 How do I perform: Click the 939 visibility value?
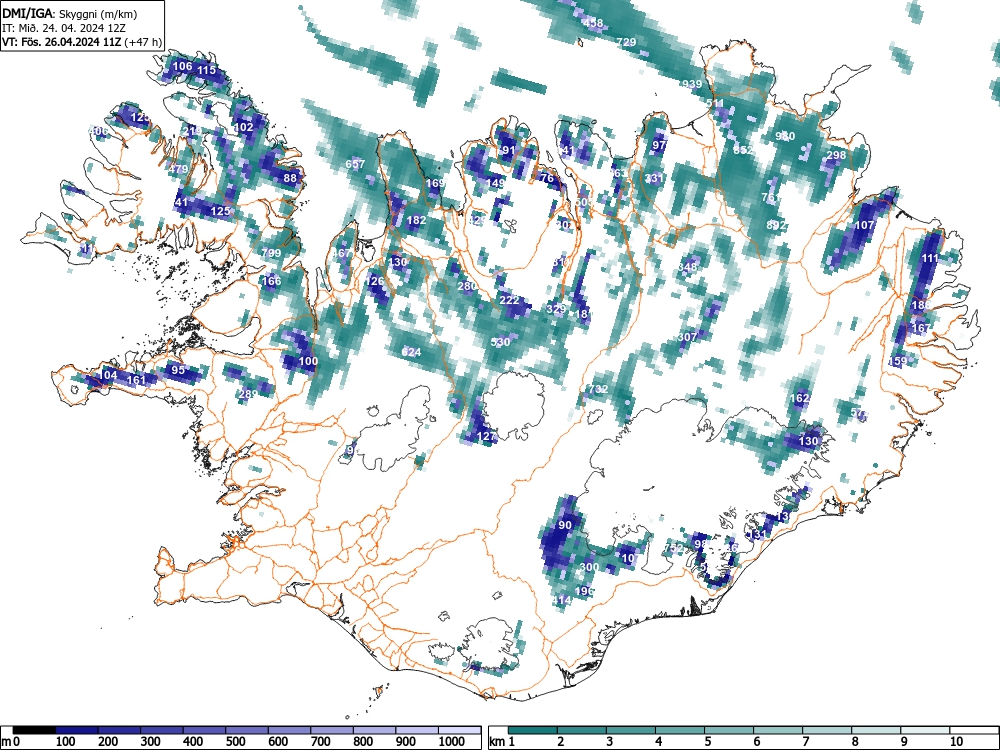tap(691, 84)
